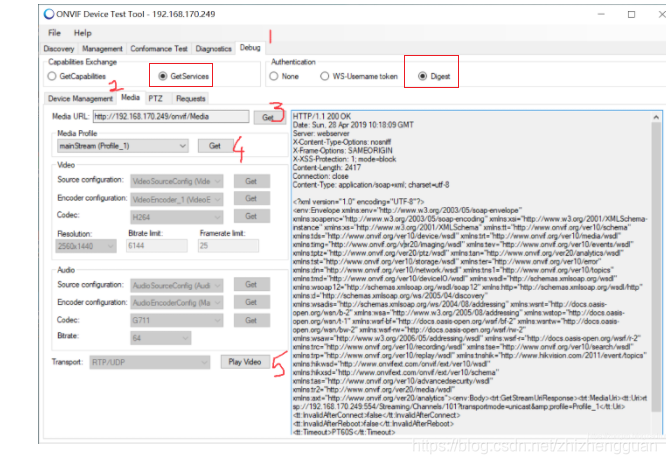Maximize the ONVIF Device Test Tool window

point(632,14)
